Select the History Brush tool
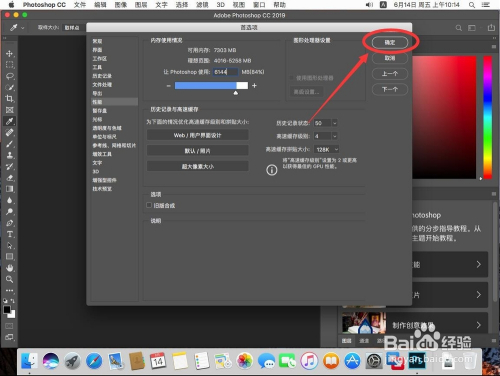 pyautogui.click(x=10, y=166)
